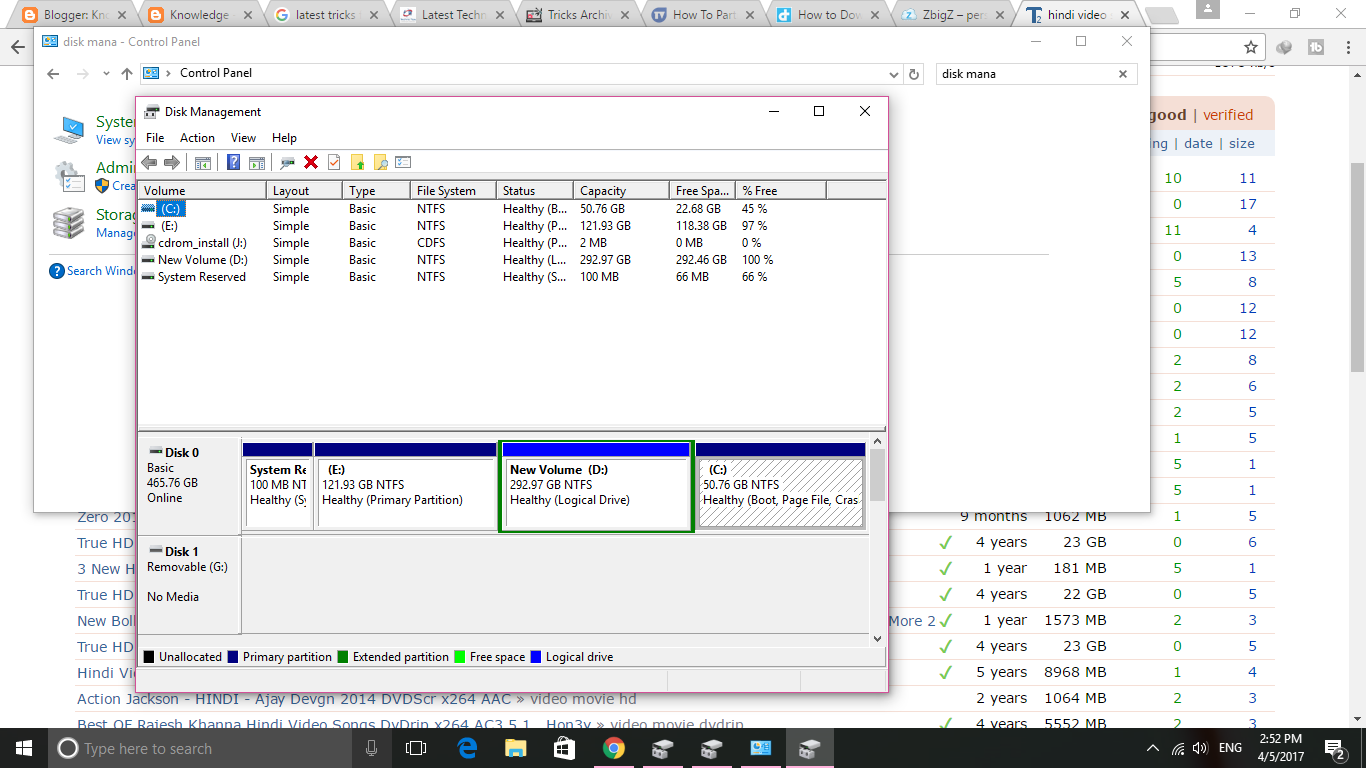Open the Chrome browser from the taskbar

(x=613, y=747)
